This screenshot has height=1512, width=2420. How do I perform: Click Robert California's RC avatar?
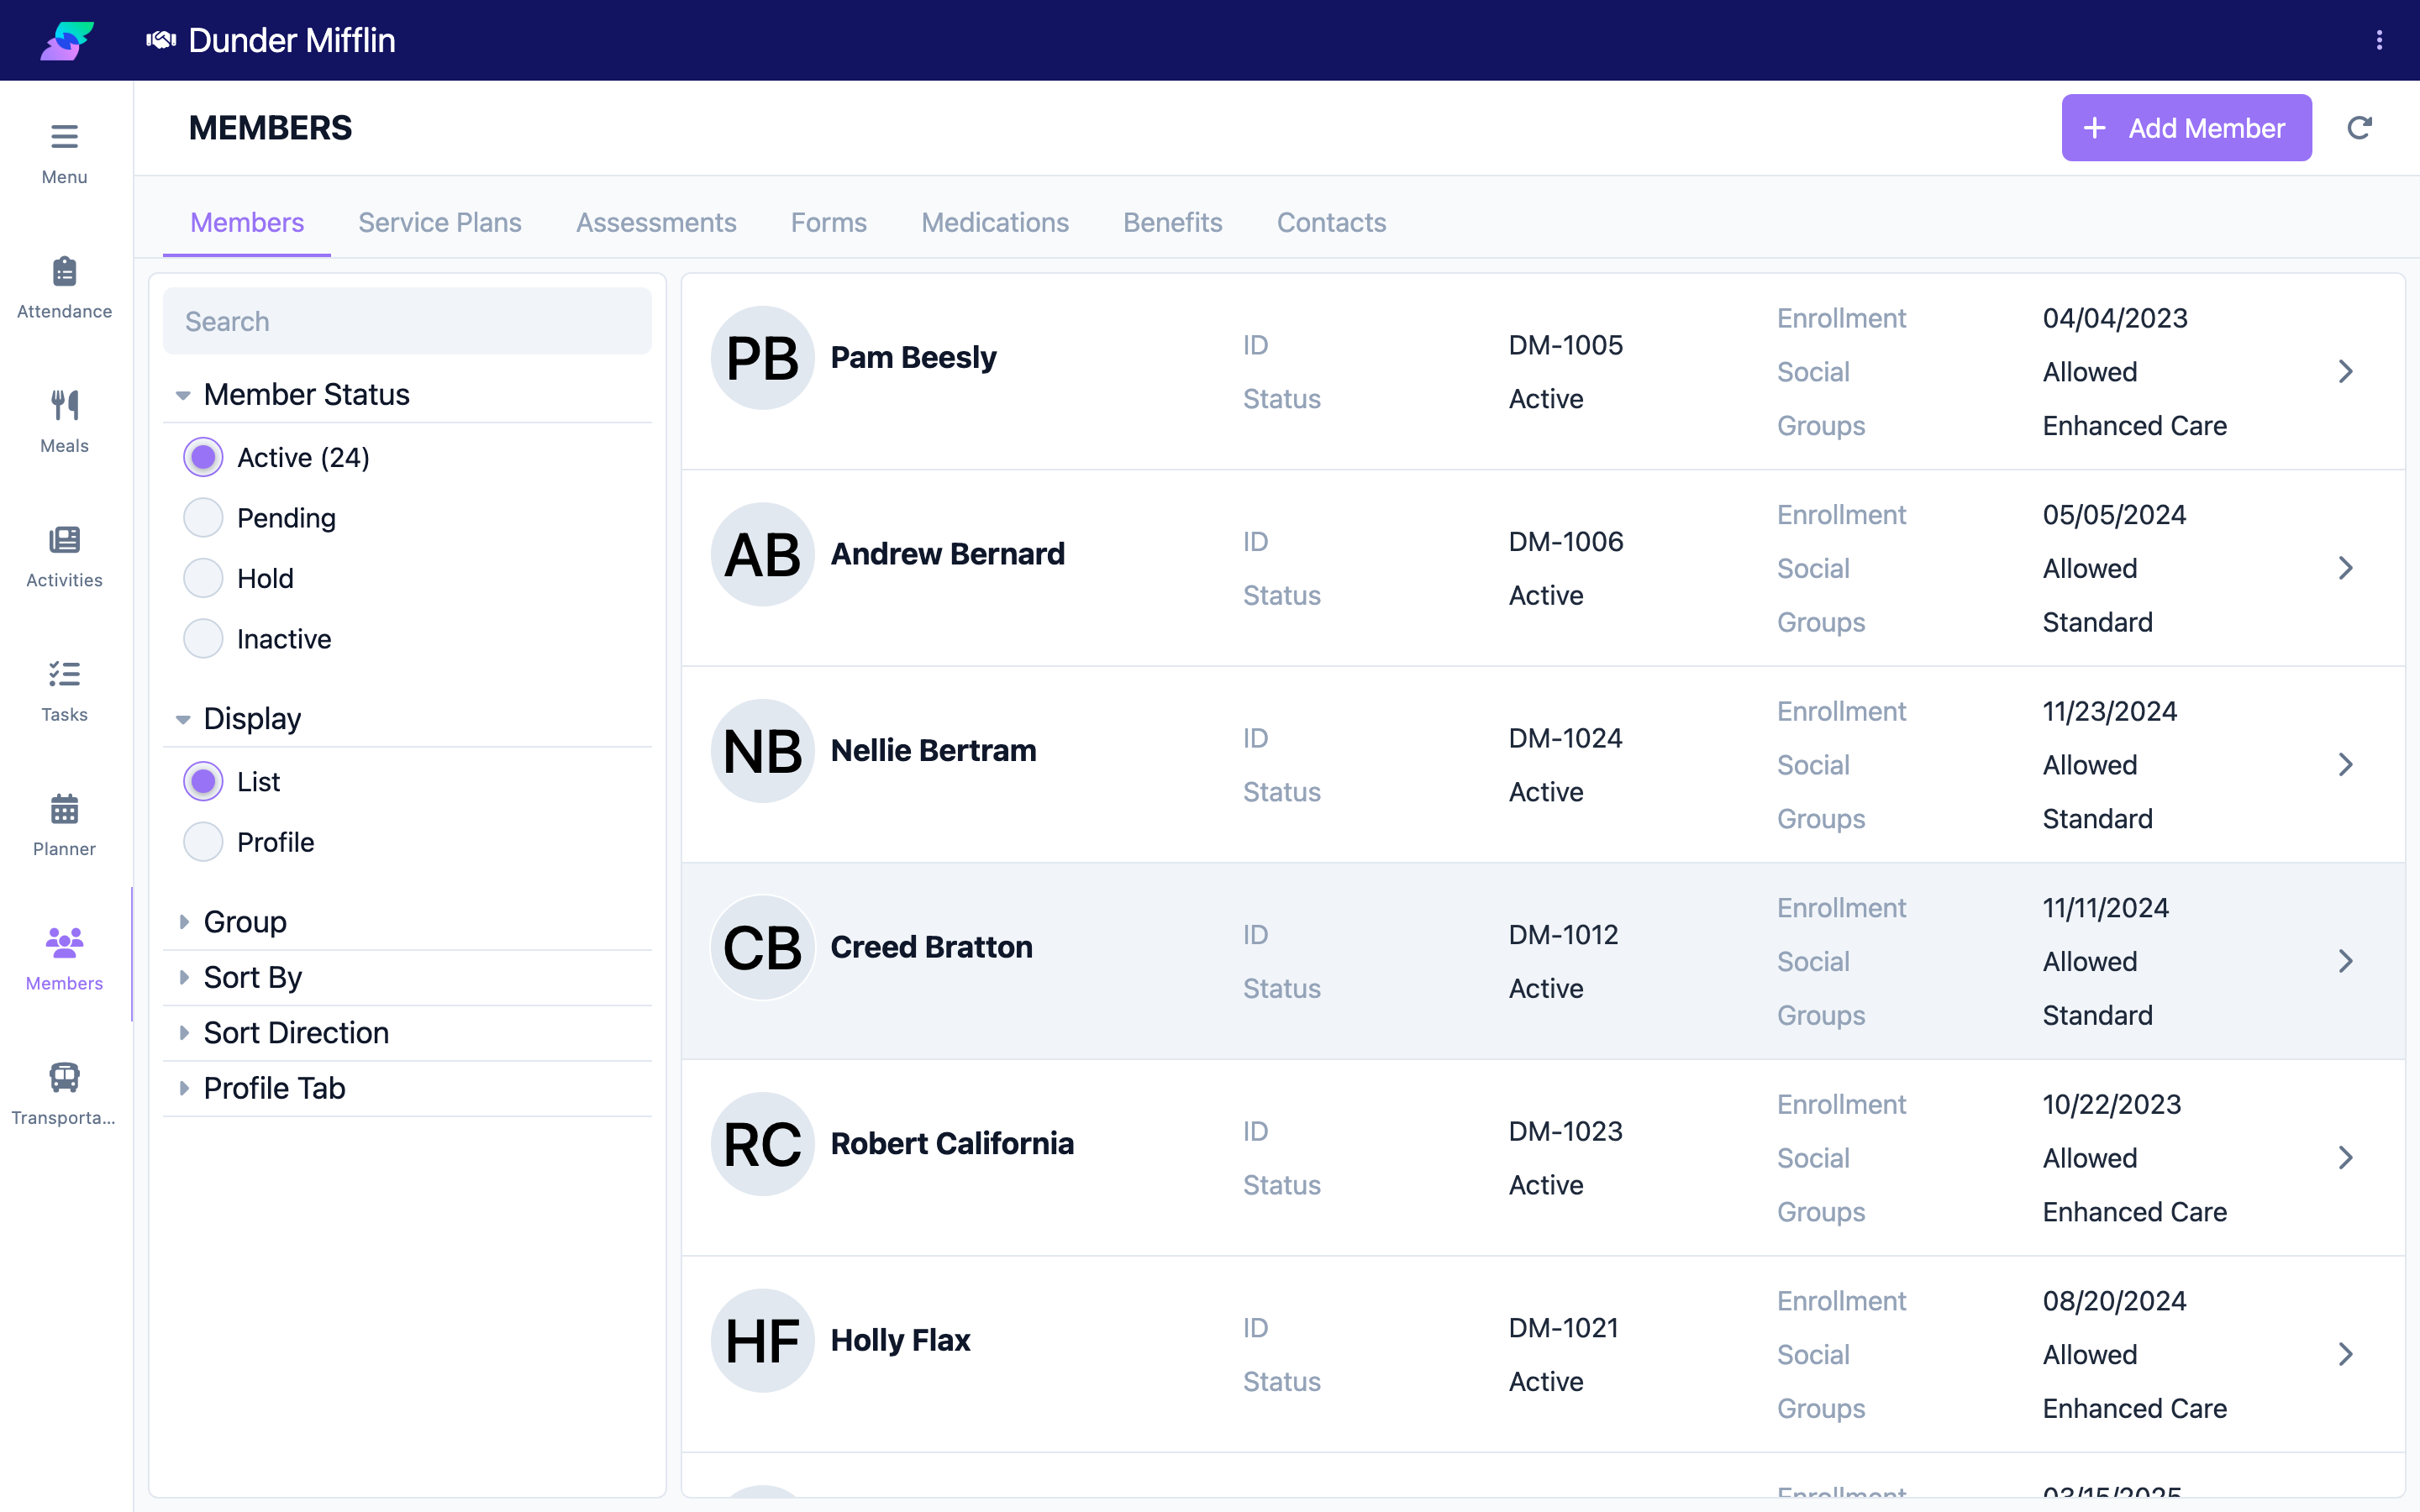pos(762,1144)
